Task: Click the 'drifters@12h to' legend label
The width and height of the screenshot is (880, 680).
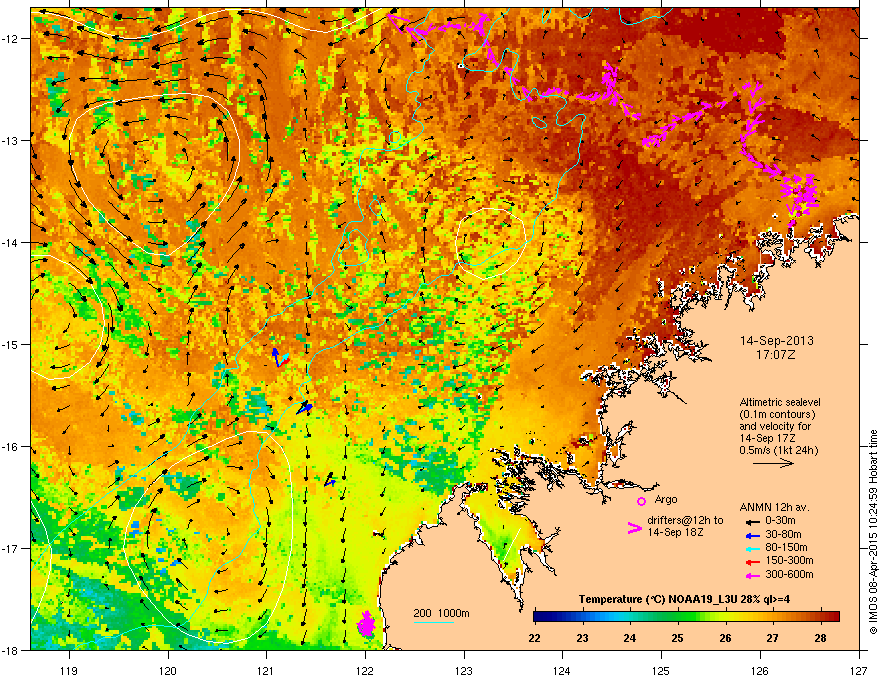Action: point(685,520)
